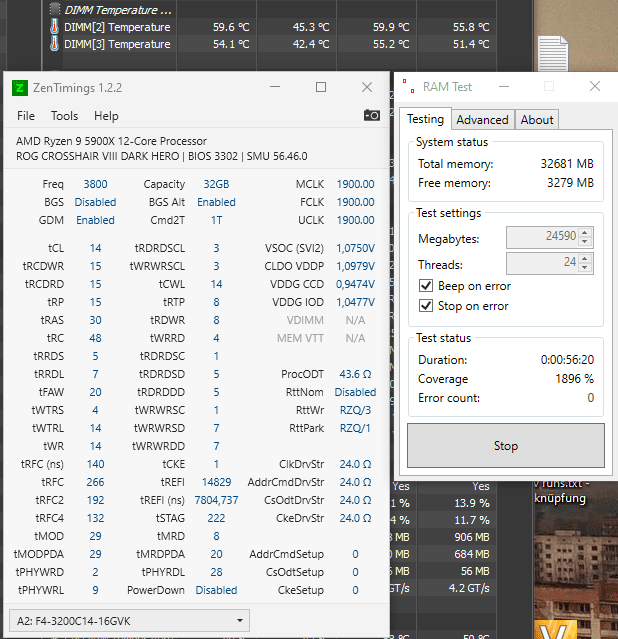Click the GDM Enabled value
The height and width of the screenshot is (639, 618).
tap(95, 220)
